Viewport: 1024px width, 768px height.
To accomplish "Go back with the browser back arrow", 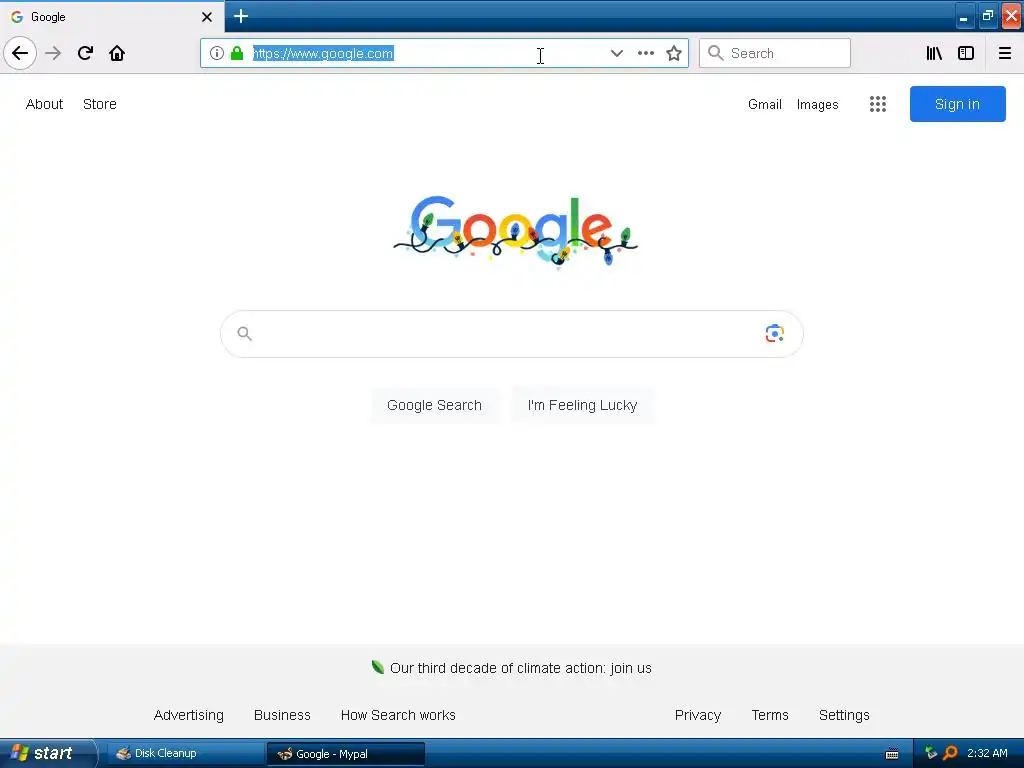I will 20,53.
